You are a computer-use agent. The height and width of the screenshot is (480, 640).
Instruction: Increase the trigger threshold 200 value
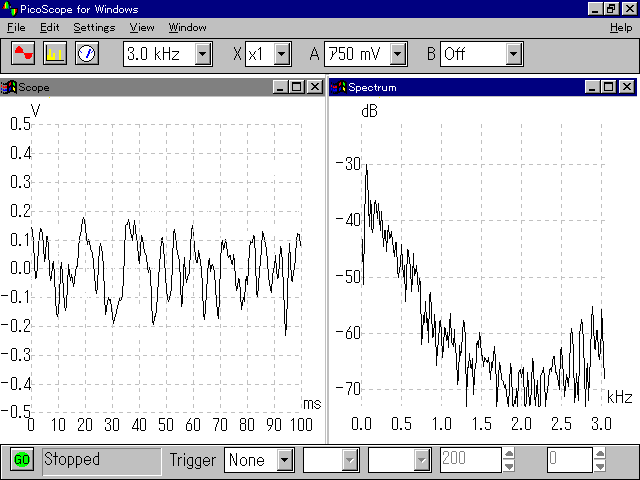click(509, 453)
